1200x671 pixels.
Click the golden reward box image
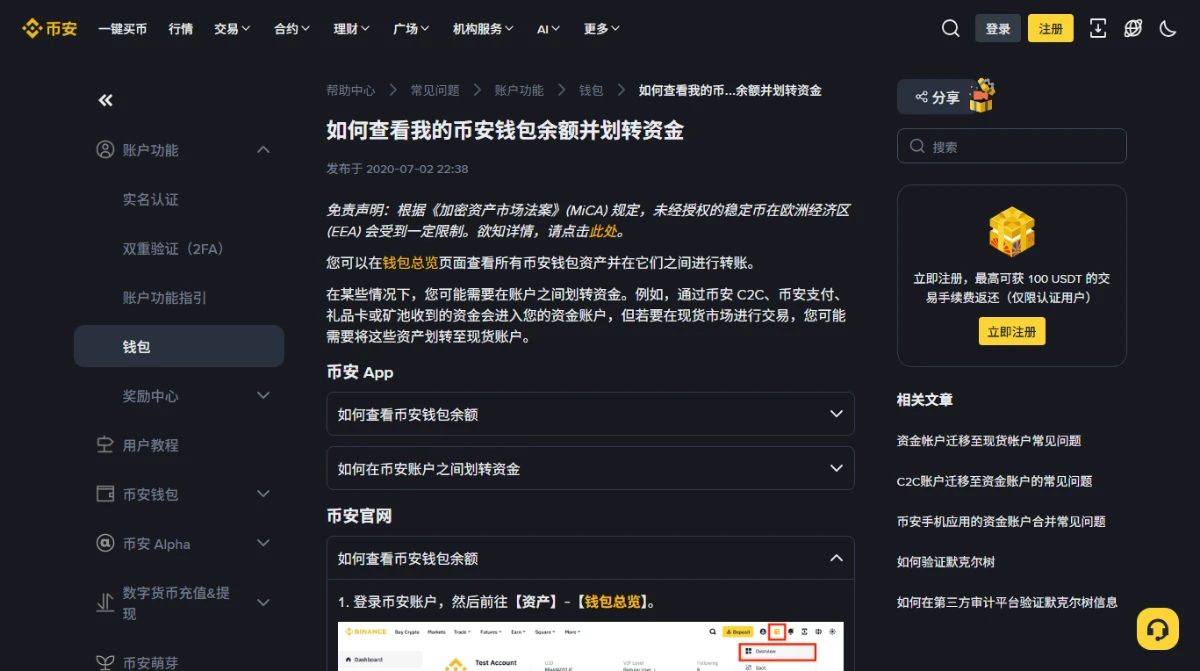pos(1011,233)
